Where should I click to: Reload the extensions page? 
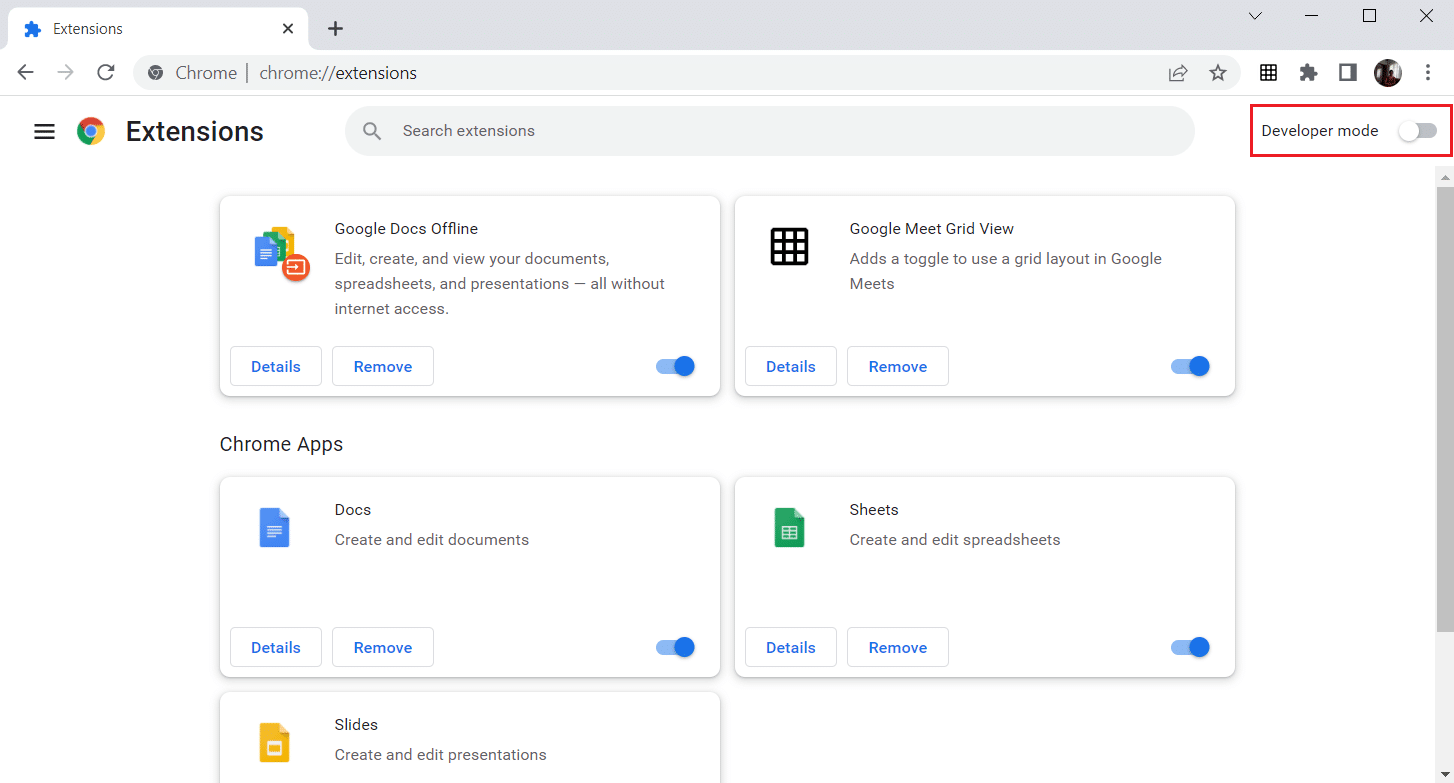(105, 72)
